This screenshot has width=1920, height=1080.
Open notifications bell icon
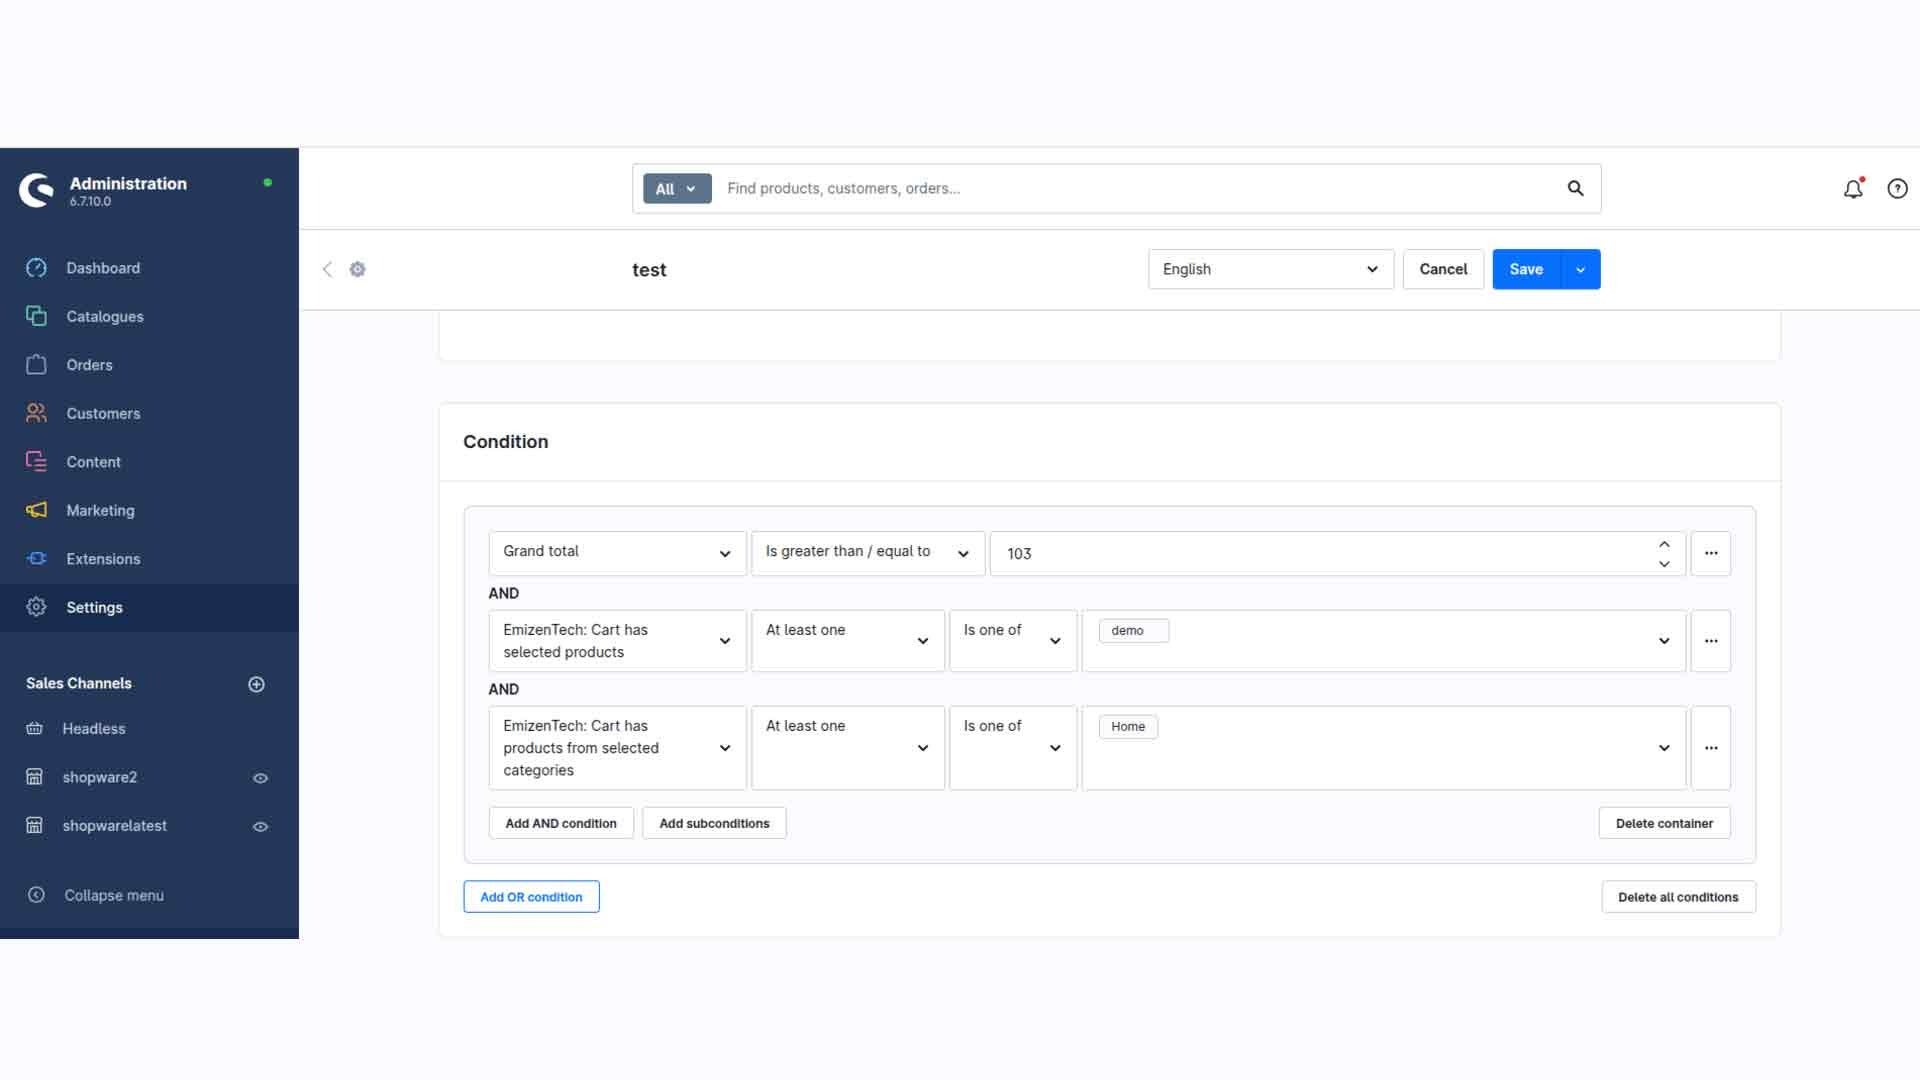tap(1853, 188)
